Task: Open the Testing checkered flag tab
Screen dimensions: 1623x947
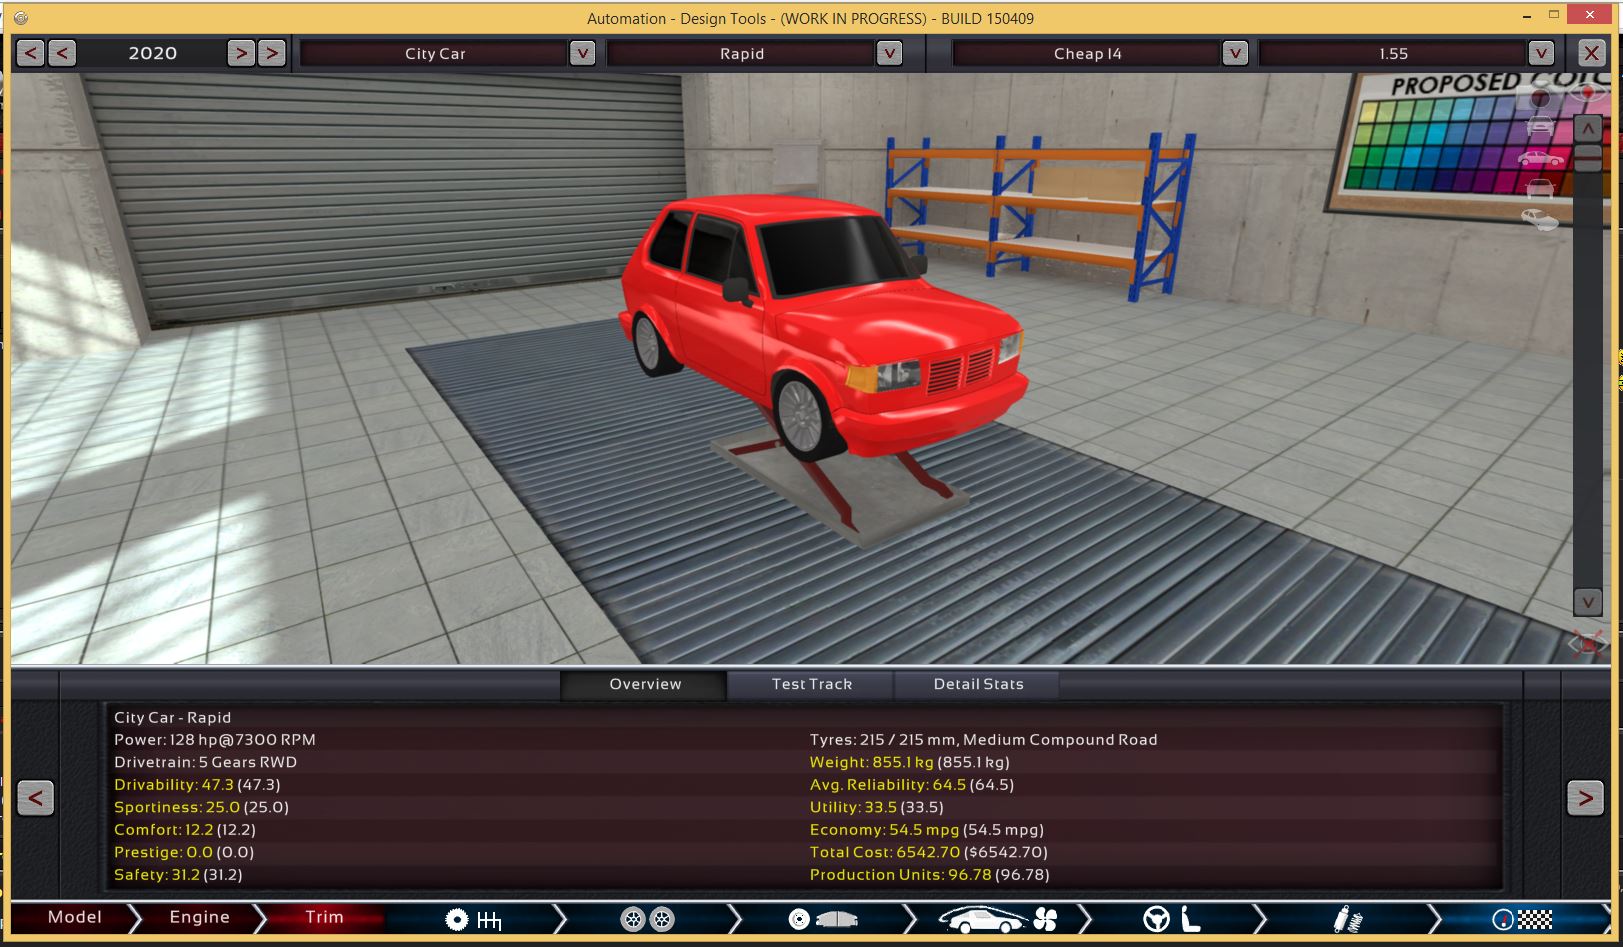Action: tap(1522, 919)
